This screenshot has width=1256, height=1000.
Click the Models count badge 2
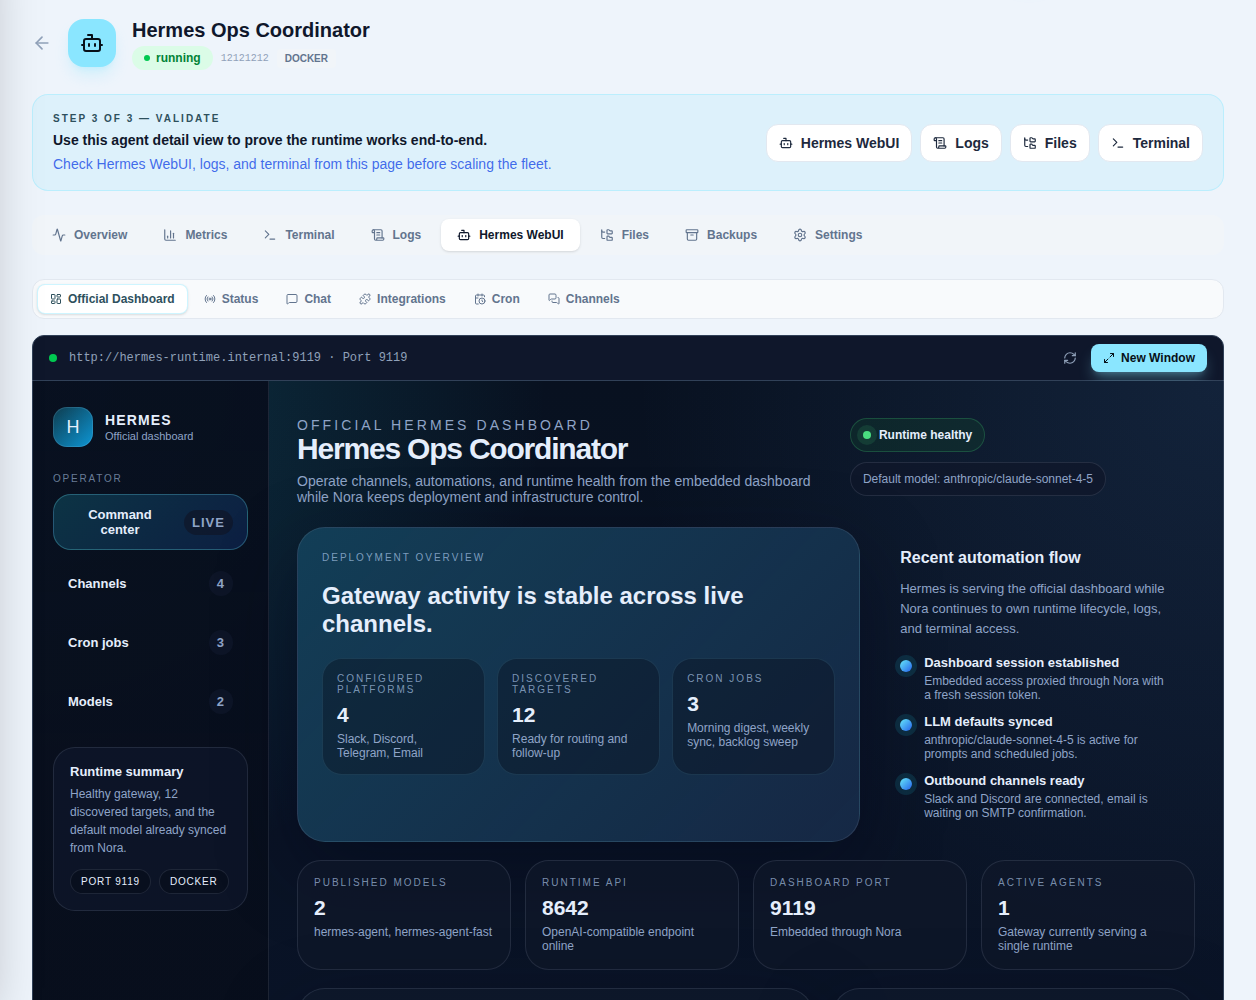click(220, 702)
